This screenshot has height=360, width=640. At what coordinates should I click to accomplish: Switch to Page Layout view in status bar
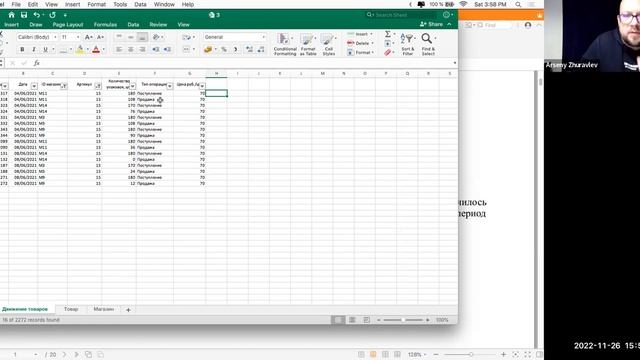pyautogui.click(x=352, y=320)
